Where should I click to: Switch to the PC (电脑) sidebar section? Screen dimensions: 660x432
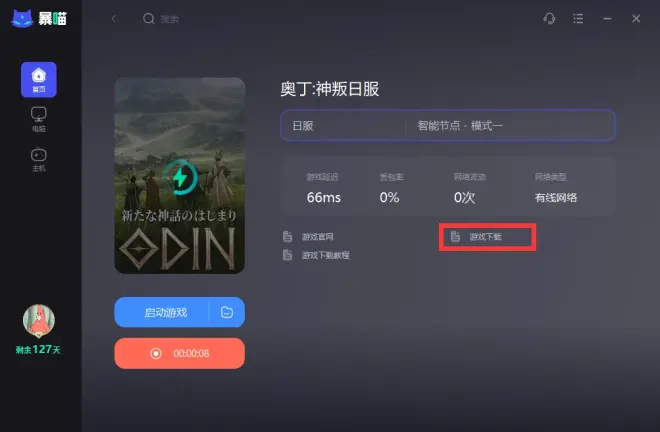[39, 120]
